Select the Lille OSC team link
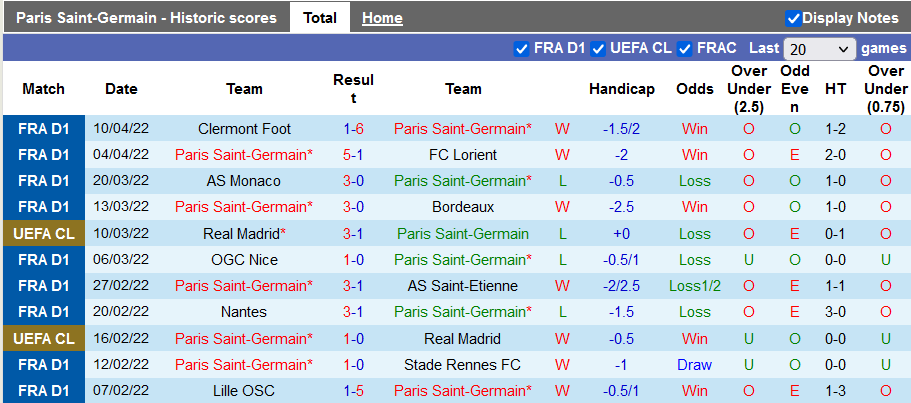 (245, 391)
